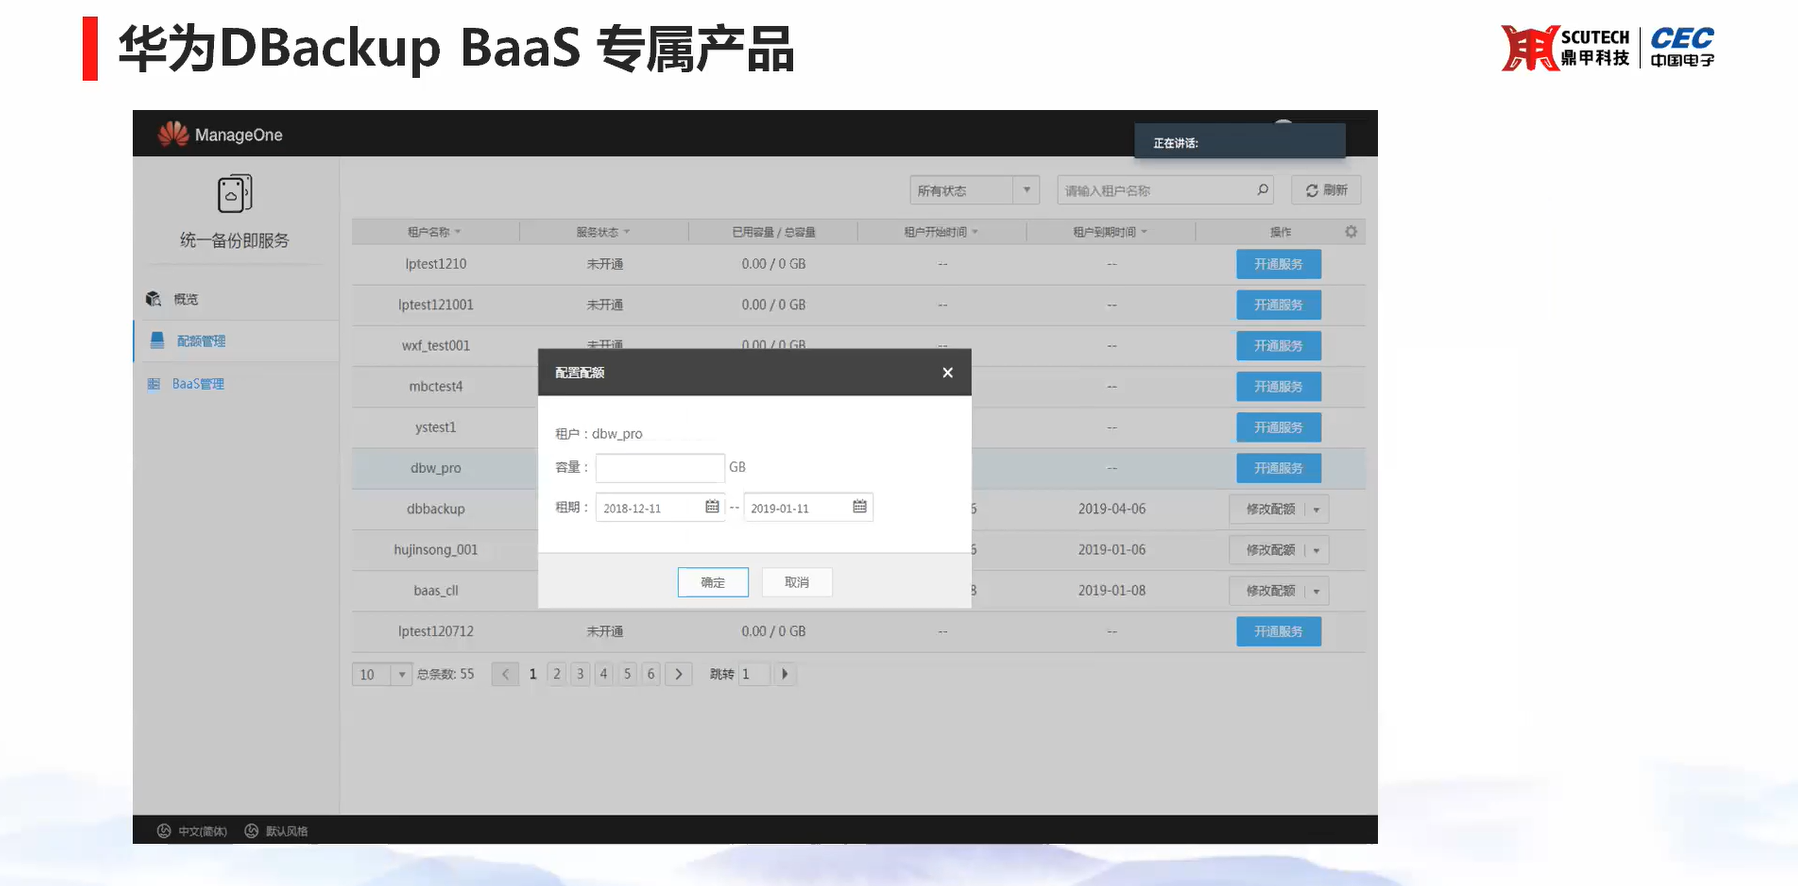Viewport: 1798px width, 886px height.
Task: Click the start date calendar icon
Action: (x=712, y=507)
